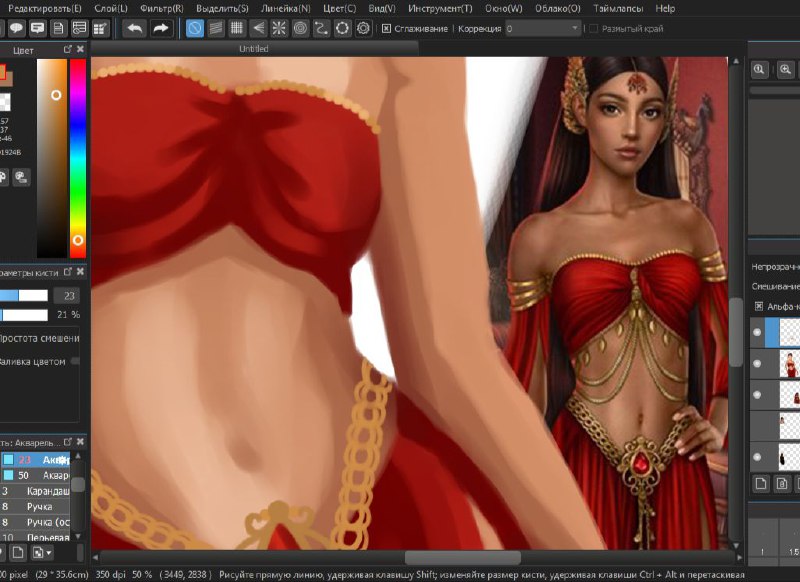Image resolution: width=800 pixels, height=582 pixels.
Task: Enable the Размытый край checkbox
Action: [593, 29]
